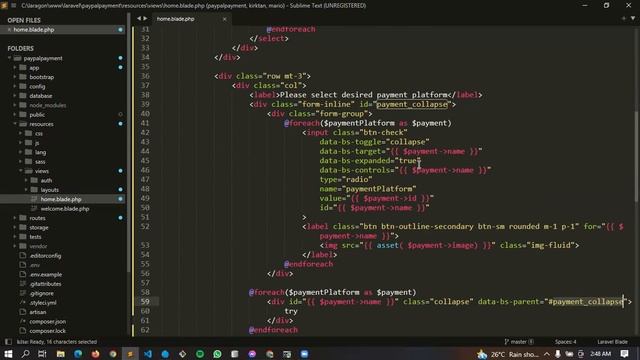Screen dimensions: 640x360
Task: Click line number 41 in gutter
Action: coord(145,123)
